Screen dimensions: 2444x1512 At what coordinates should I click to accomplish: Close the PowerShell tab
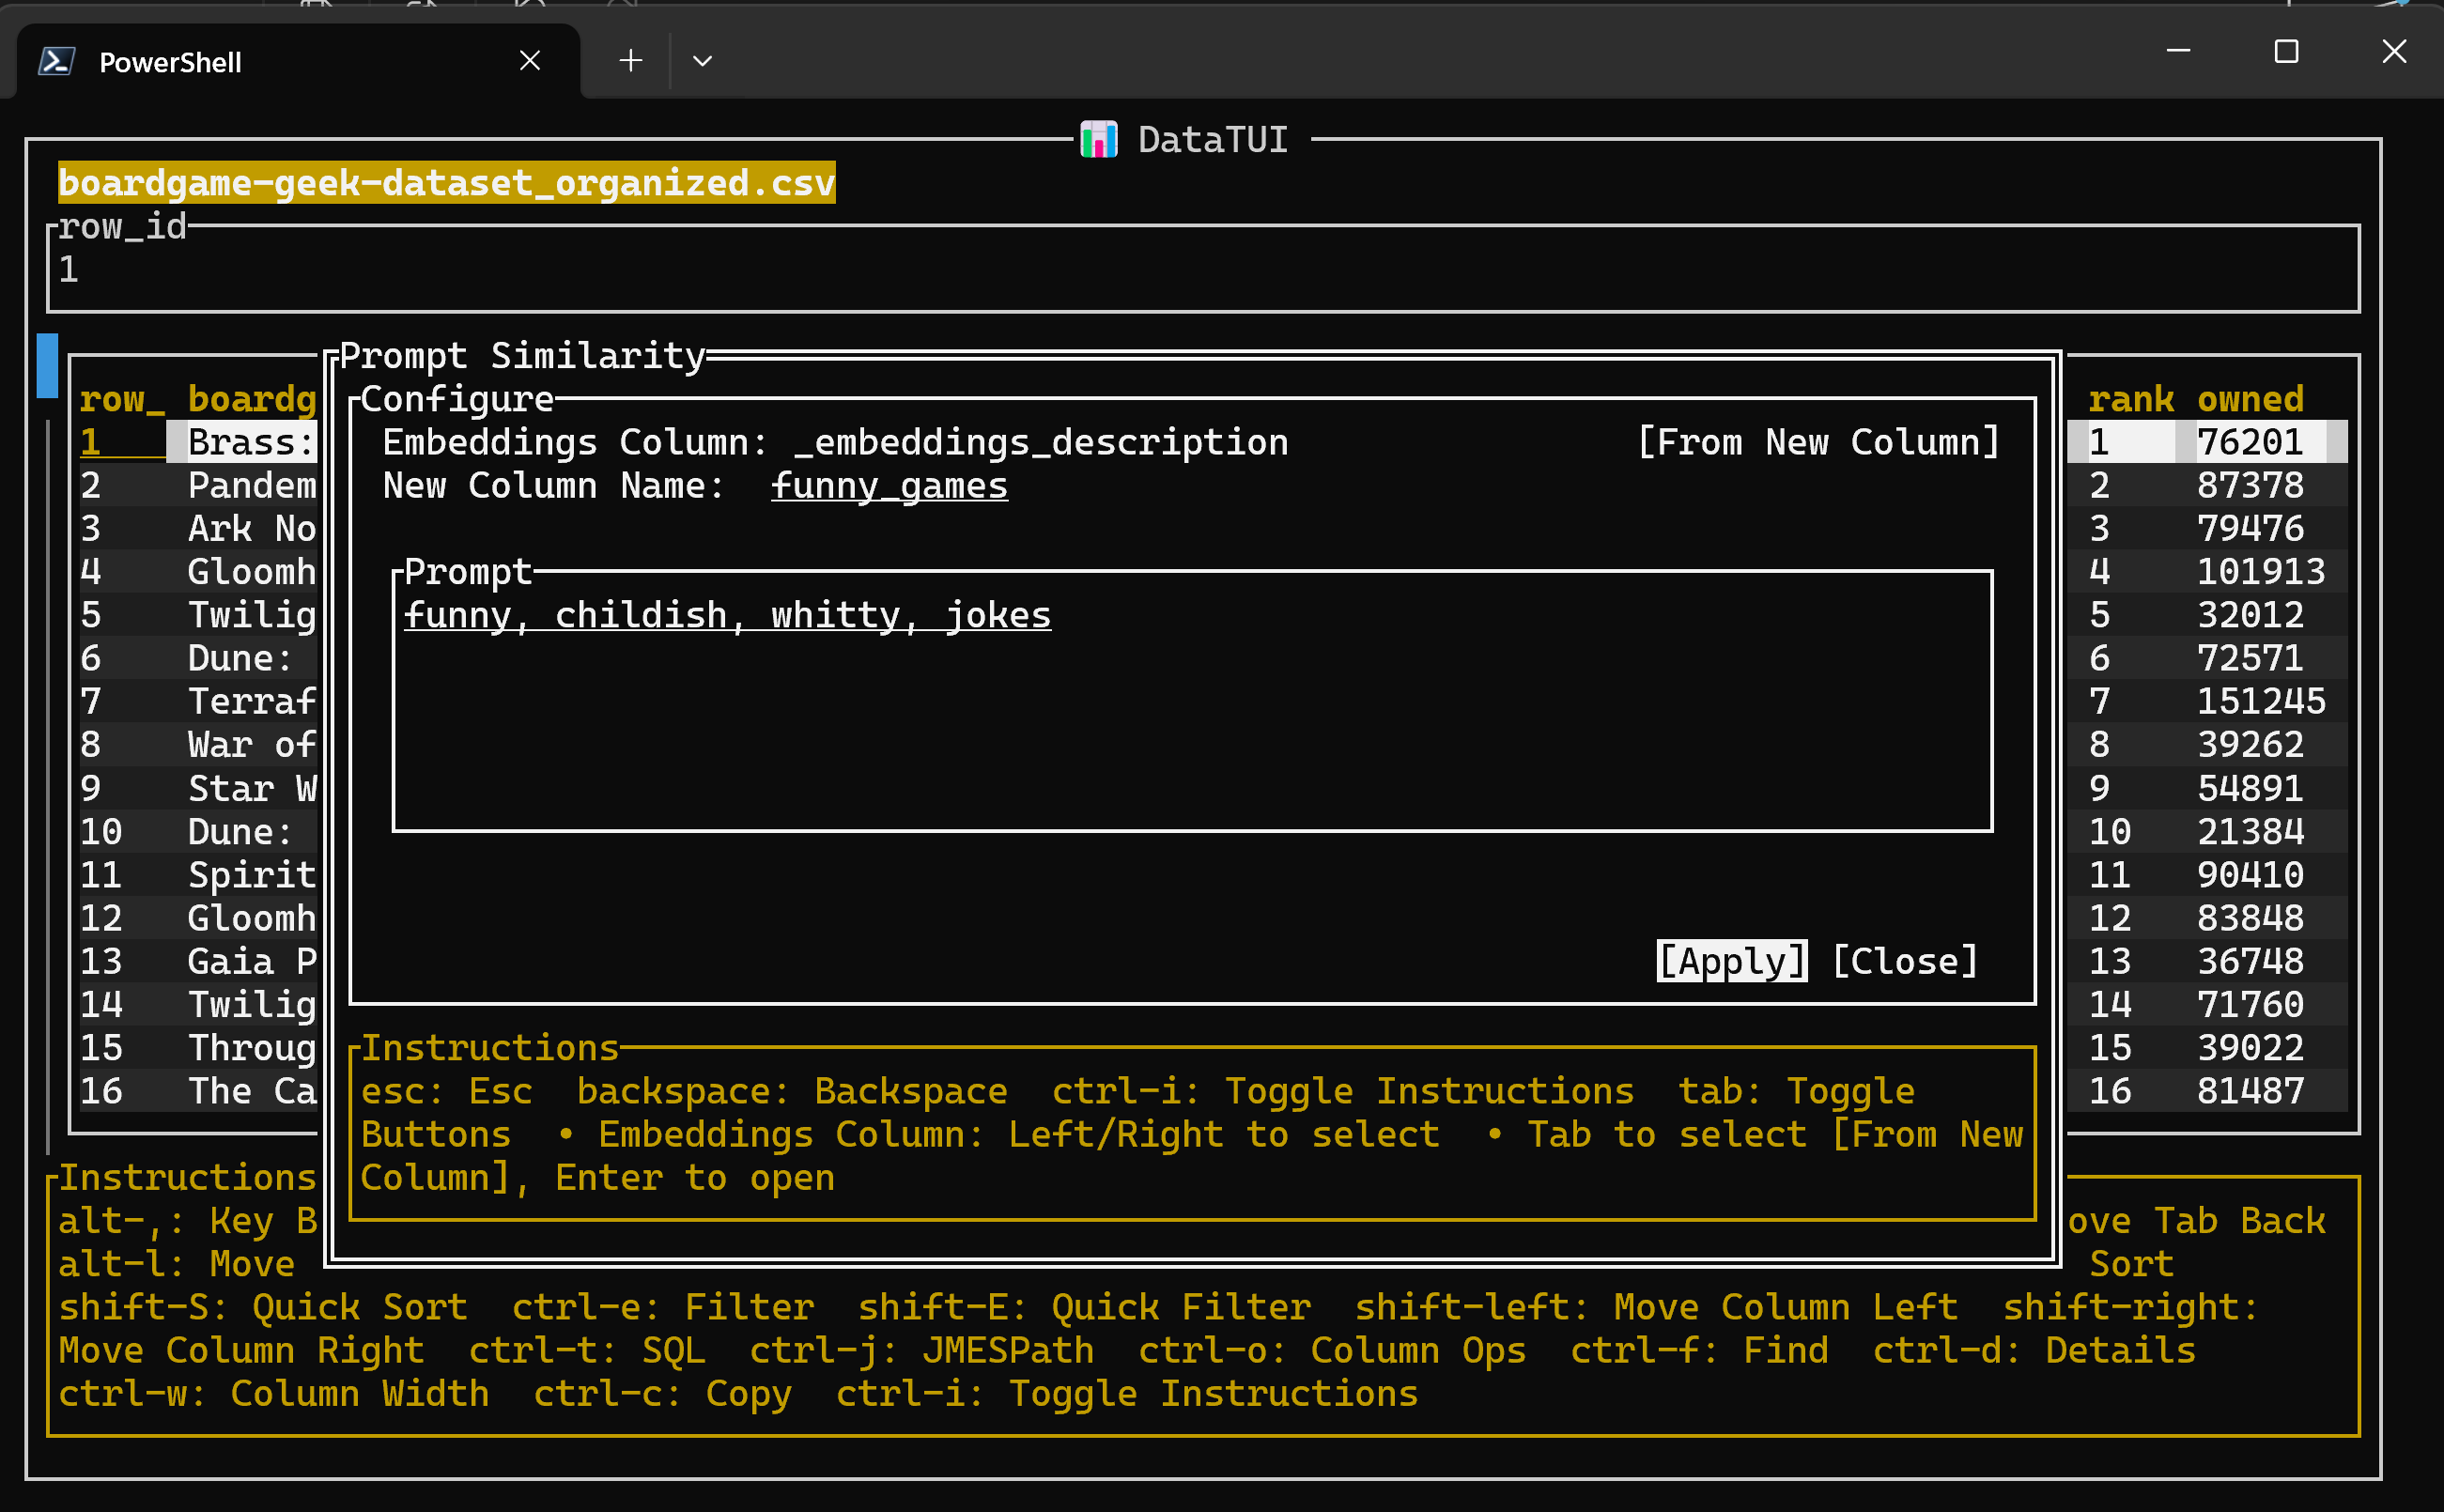(x=530, y=61)
